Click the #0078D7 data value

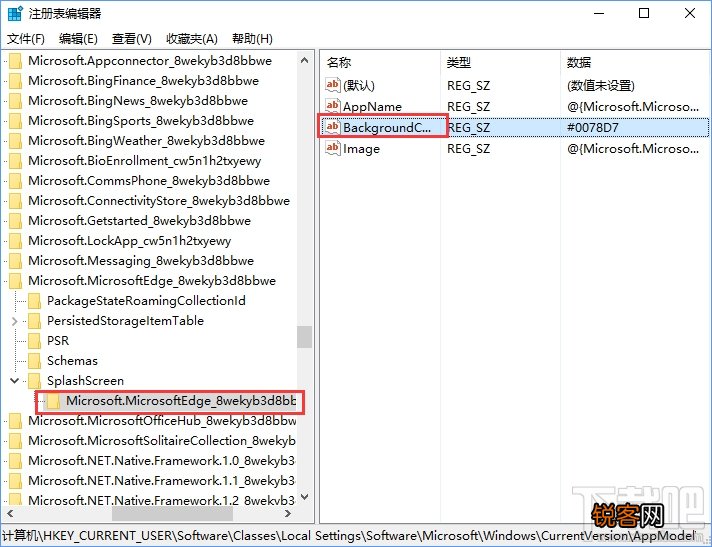pyautogui.click(x=593, y=128)
